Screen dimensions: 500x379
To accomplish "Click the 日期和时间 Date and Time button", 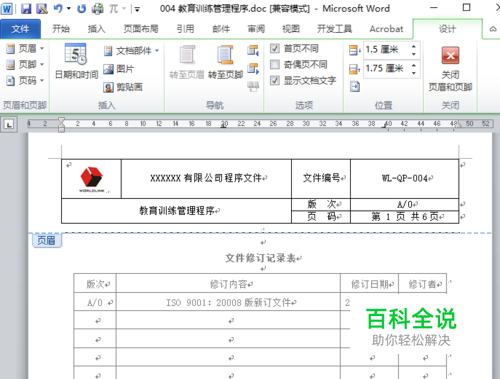I will (76, 61).
